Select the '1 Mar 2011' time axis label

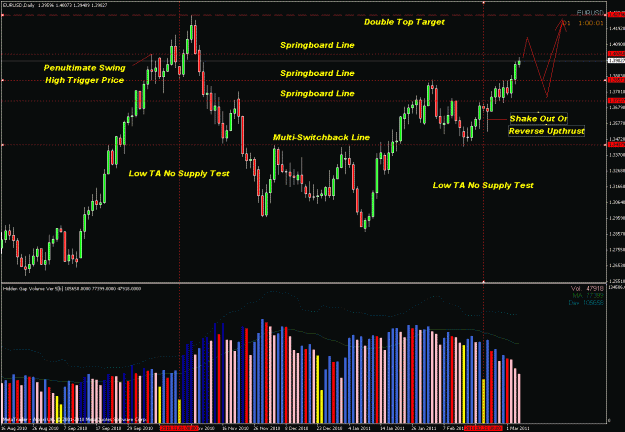coord(518,428)
